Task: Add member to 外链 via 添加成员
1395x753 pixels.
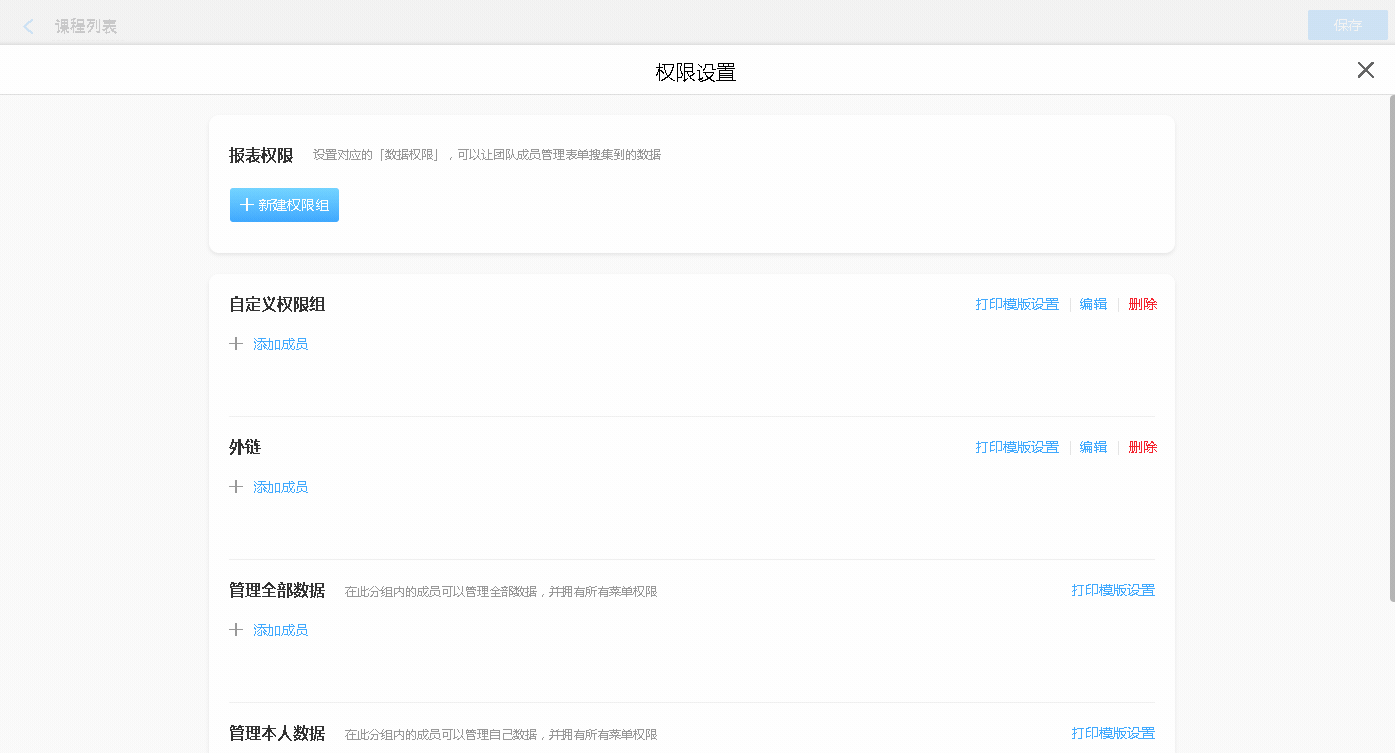Action: pyautogui.click(x=280, y=487)
